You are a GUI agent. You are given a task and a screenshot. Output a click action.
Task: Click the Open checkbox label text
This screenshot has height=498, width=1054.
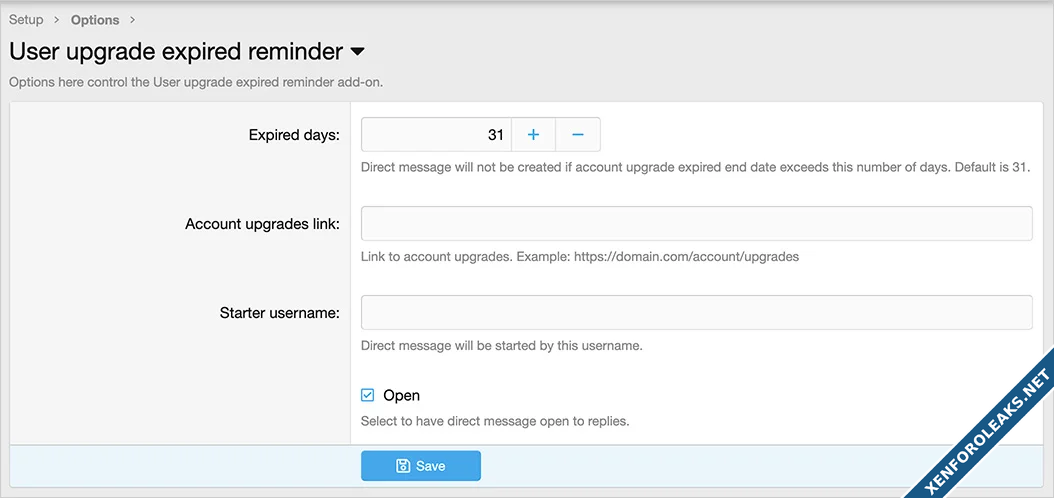click(401, 395)
